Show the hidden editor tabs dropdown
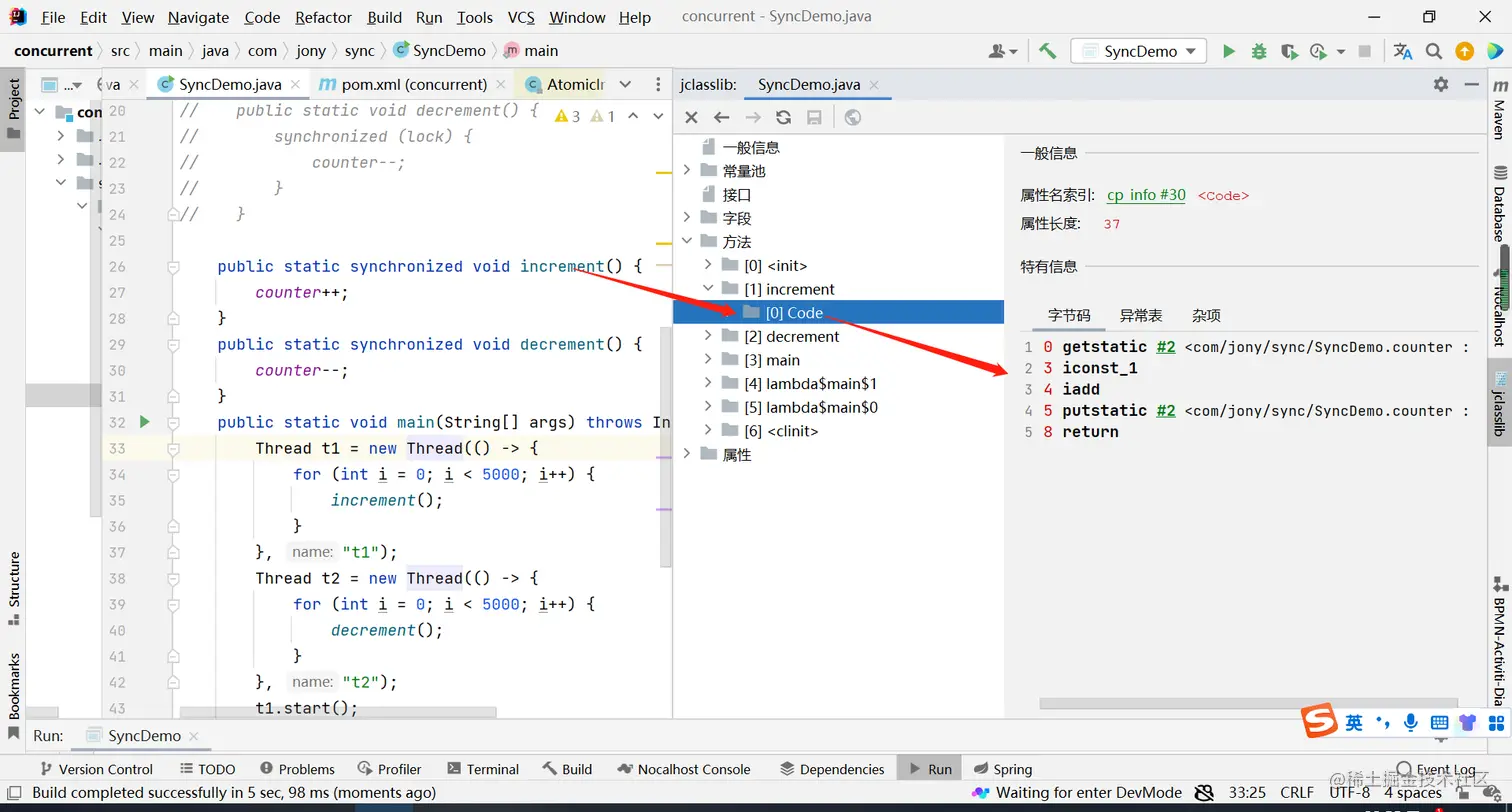Screen dimensions: 1512x812 point(625,85)
